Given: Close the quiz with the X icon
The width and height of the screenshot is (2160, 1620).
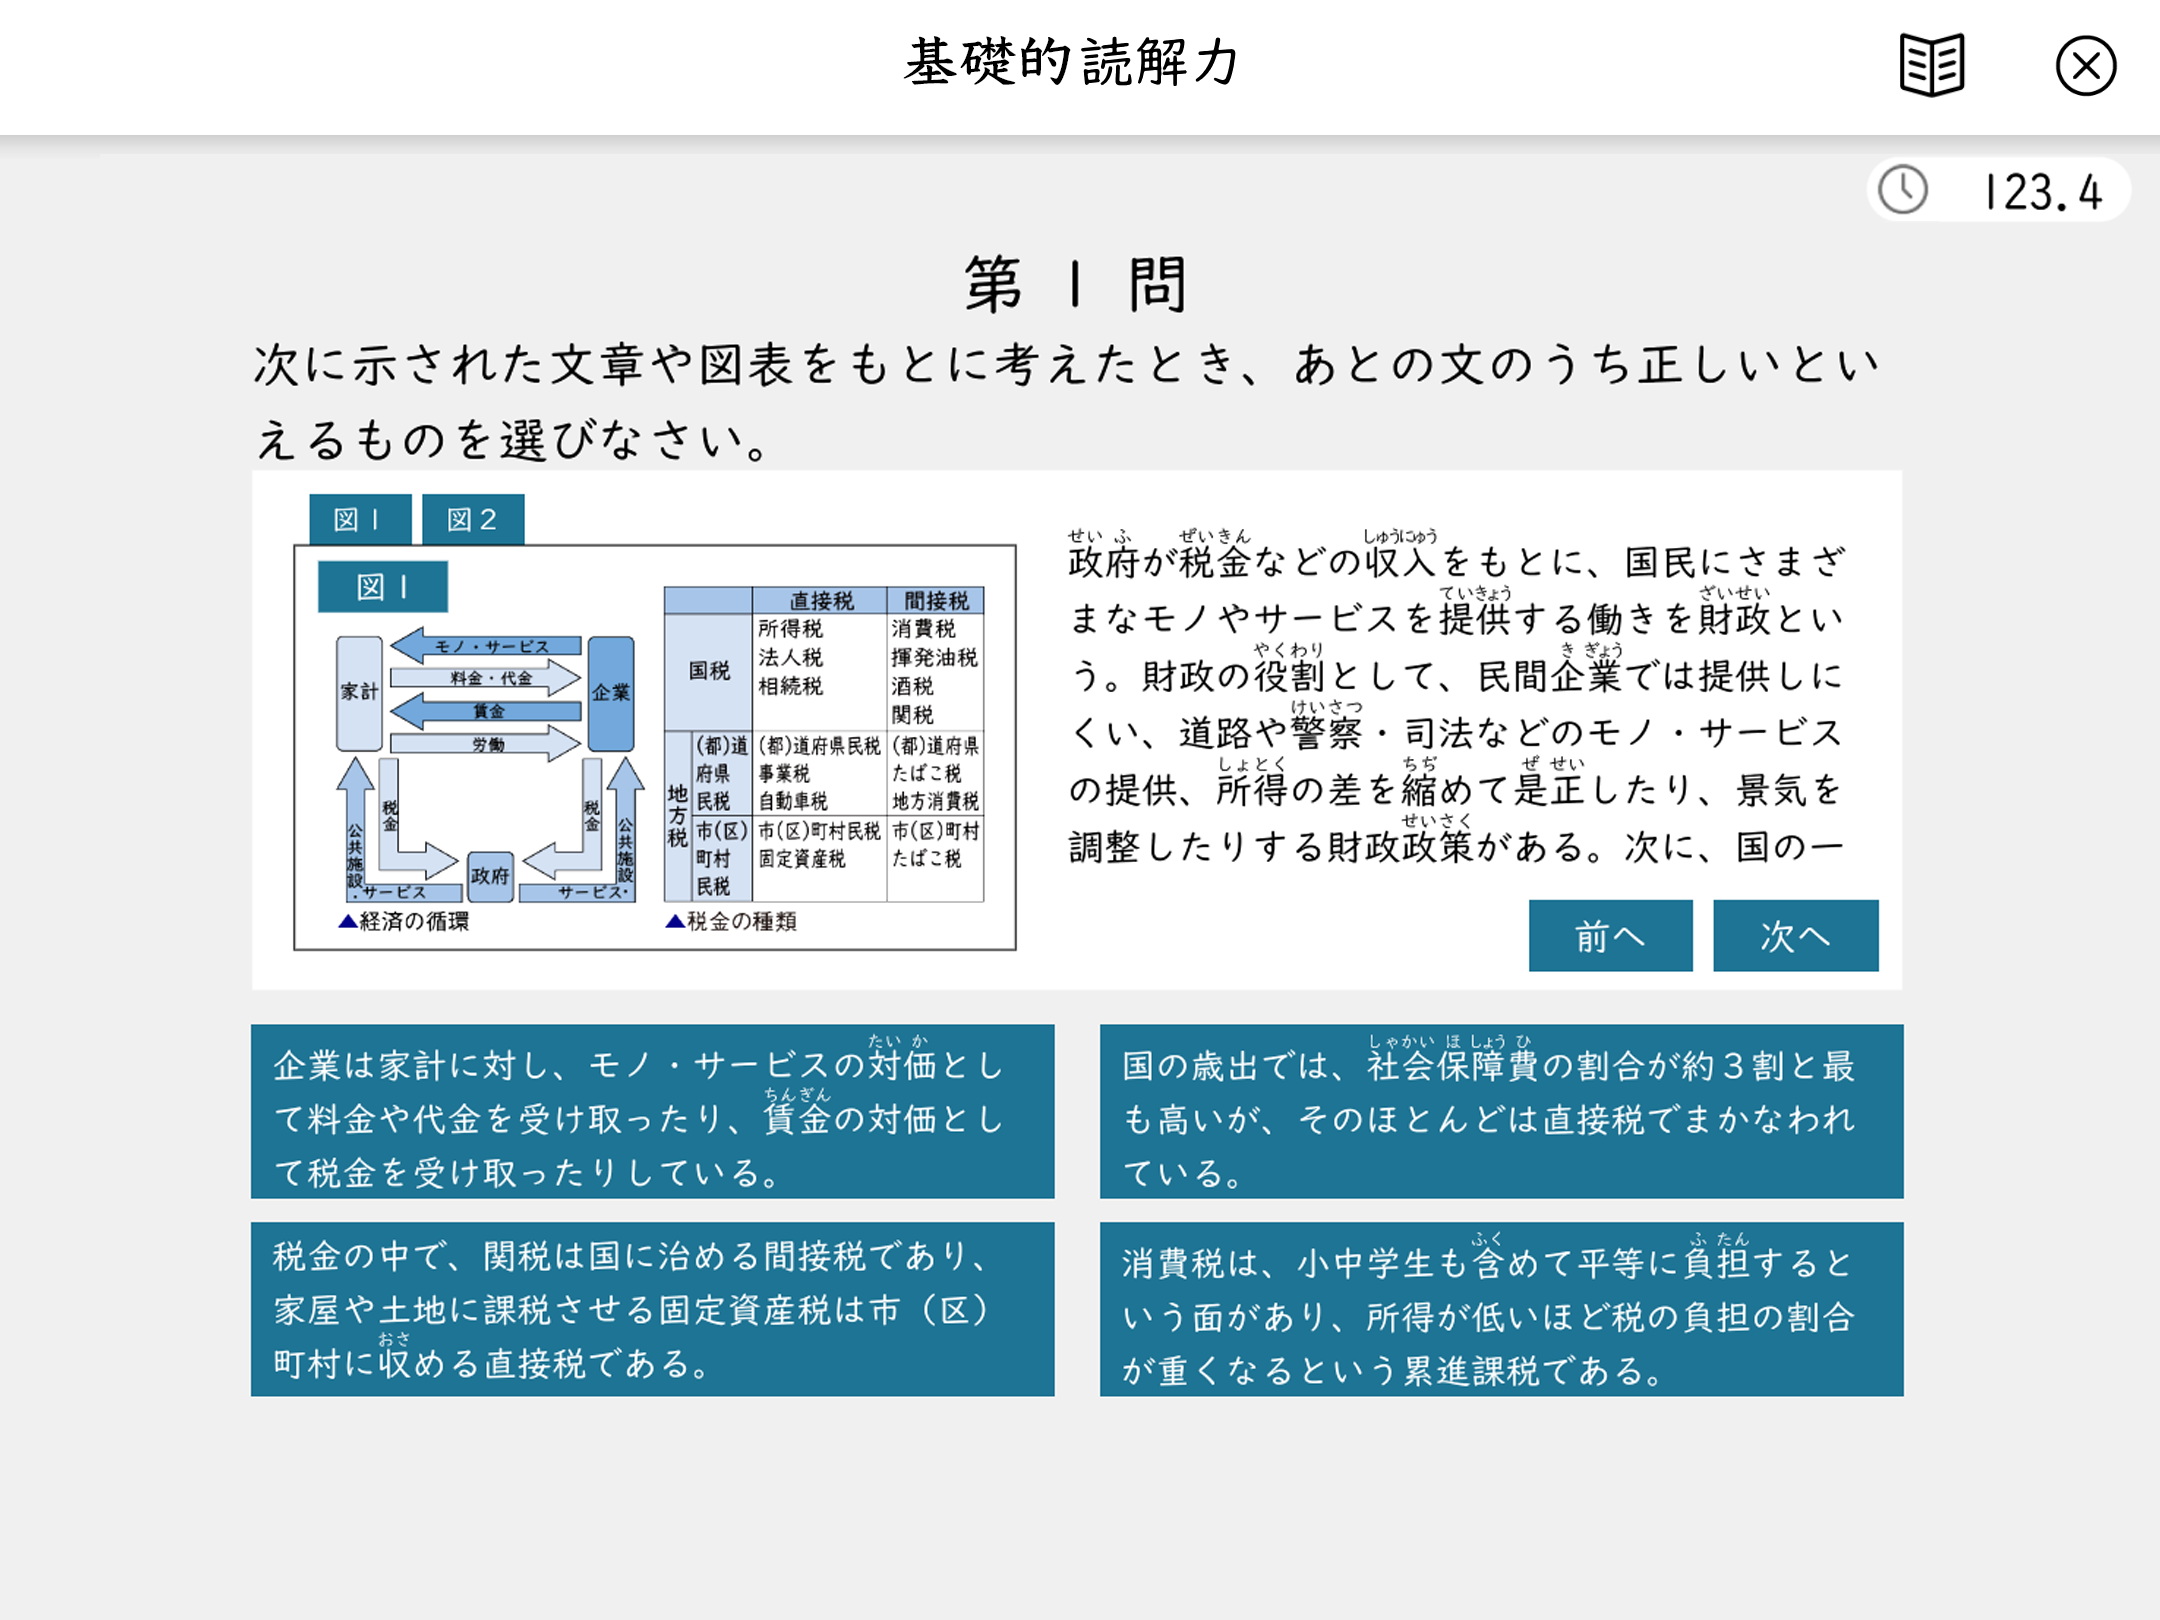Looking at the screenshot, I should 2085,67.
